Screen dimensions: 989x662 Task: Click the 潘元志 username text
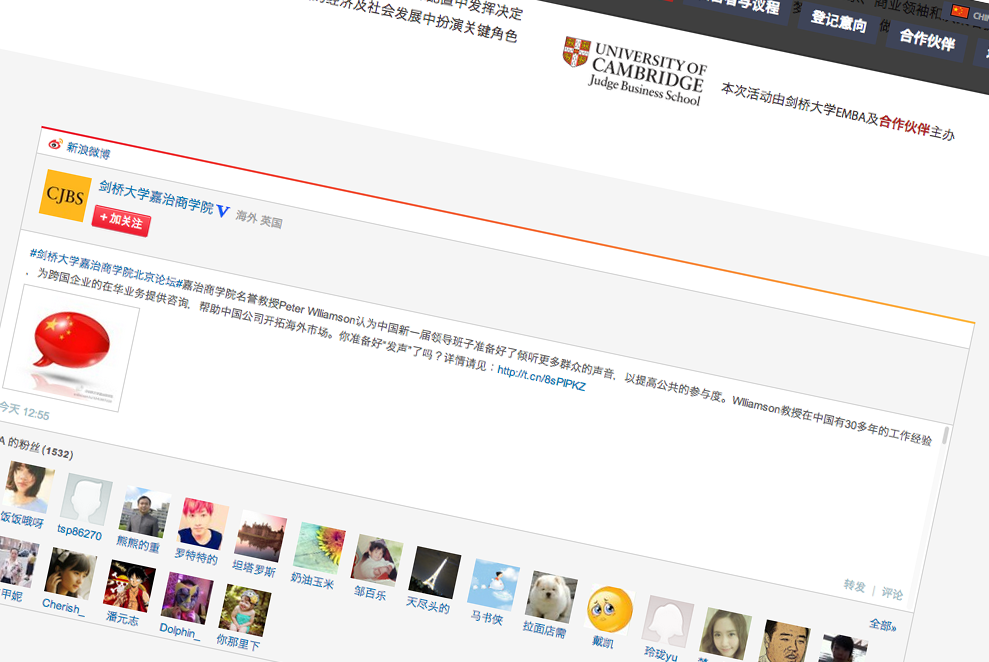click(x=122, y=618)
